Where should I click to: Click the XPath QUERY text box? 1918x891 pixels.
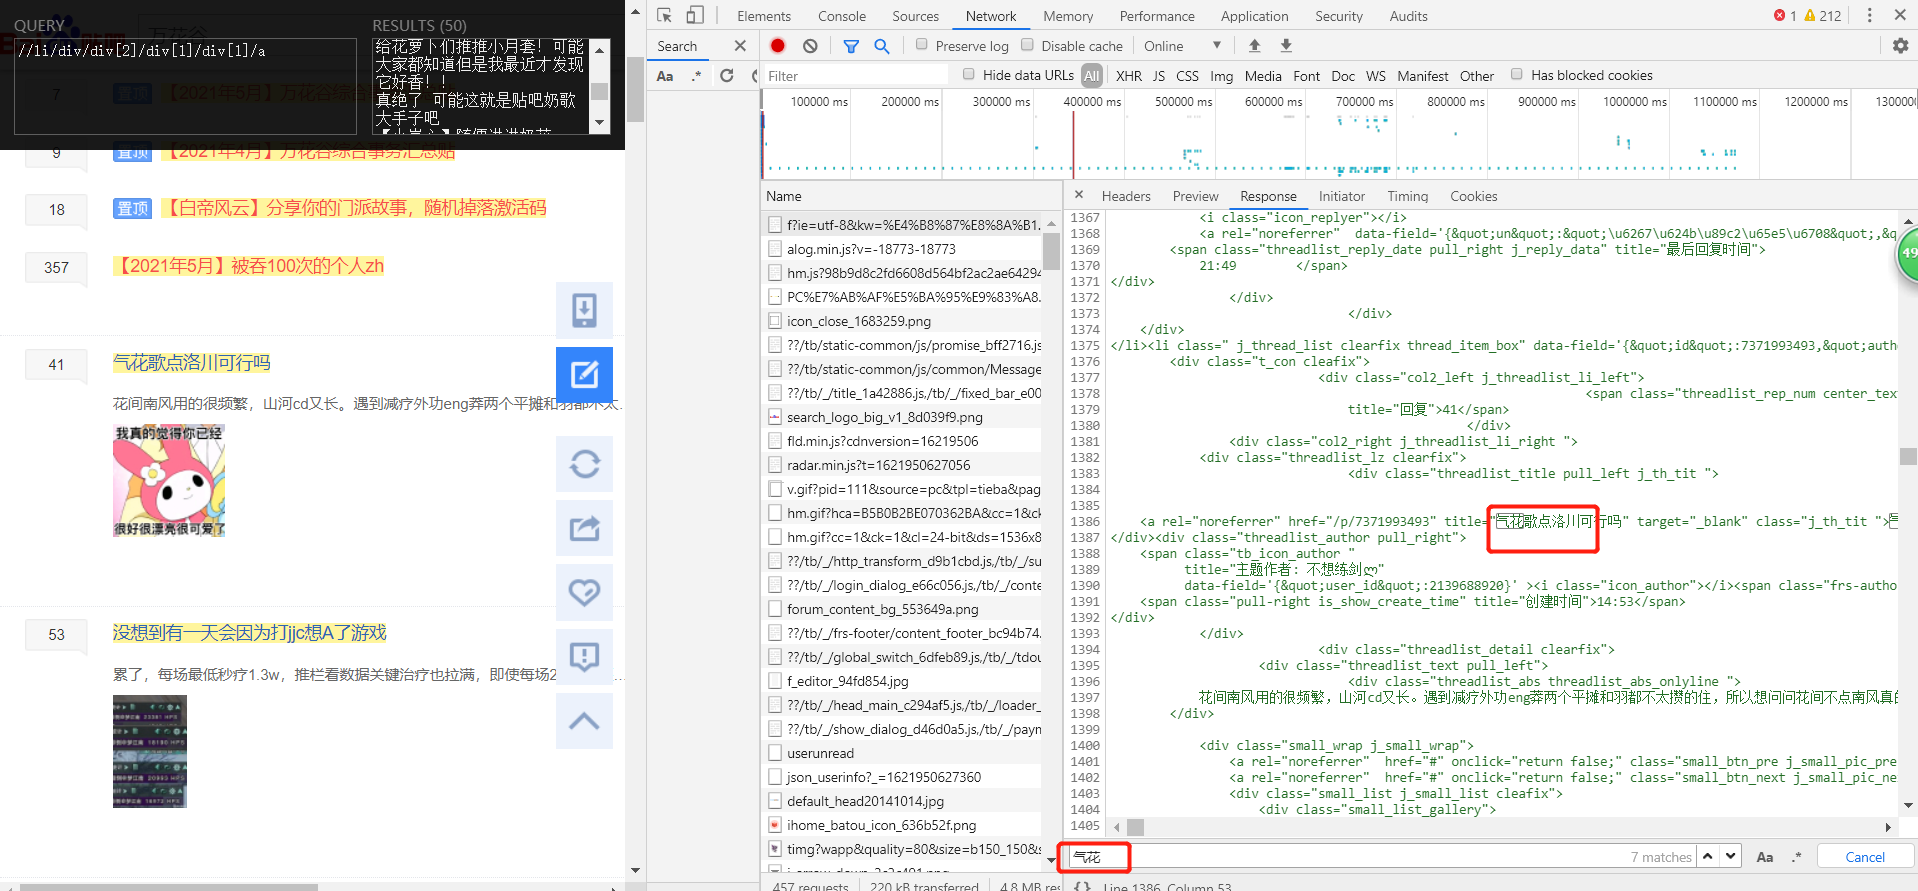pos(185,85)
